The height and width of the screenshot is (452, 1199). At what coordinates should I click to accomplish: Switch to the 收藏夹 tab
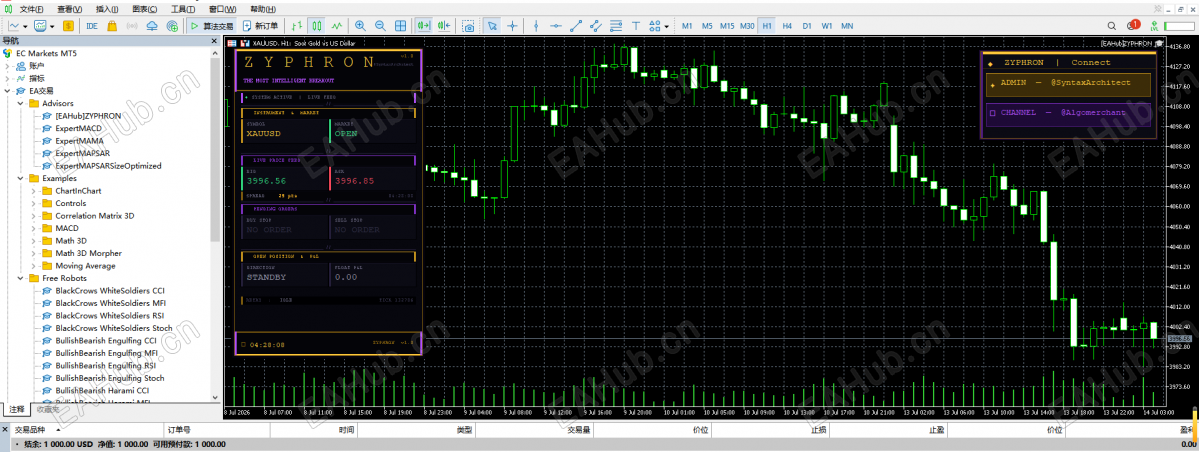(47, 409)
